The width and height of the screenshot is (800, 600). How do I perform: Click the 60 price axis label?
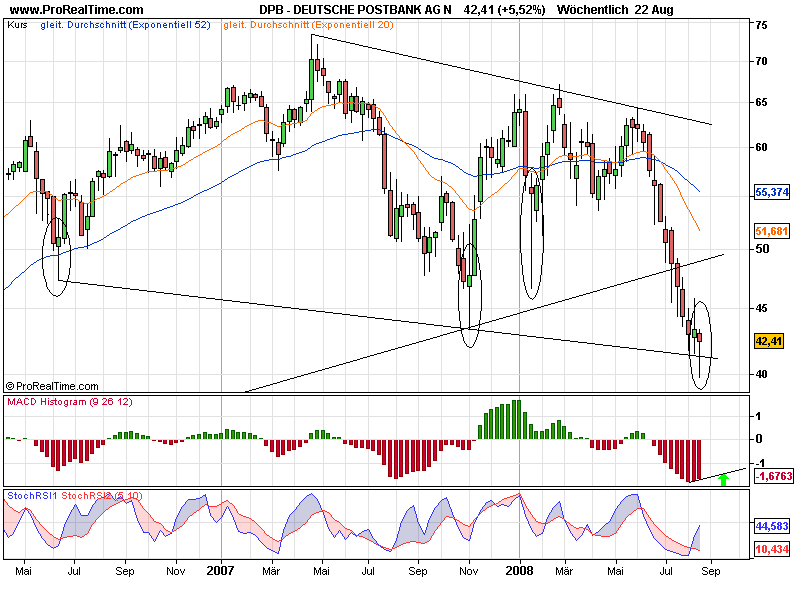(761, 147)
